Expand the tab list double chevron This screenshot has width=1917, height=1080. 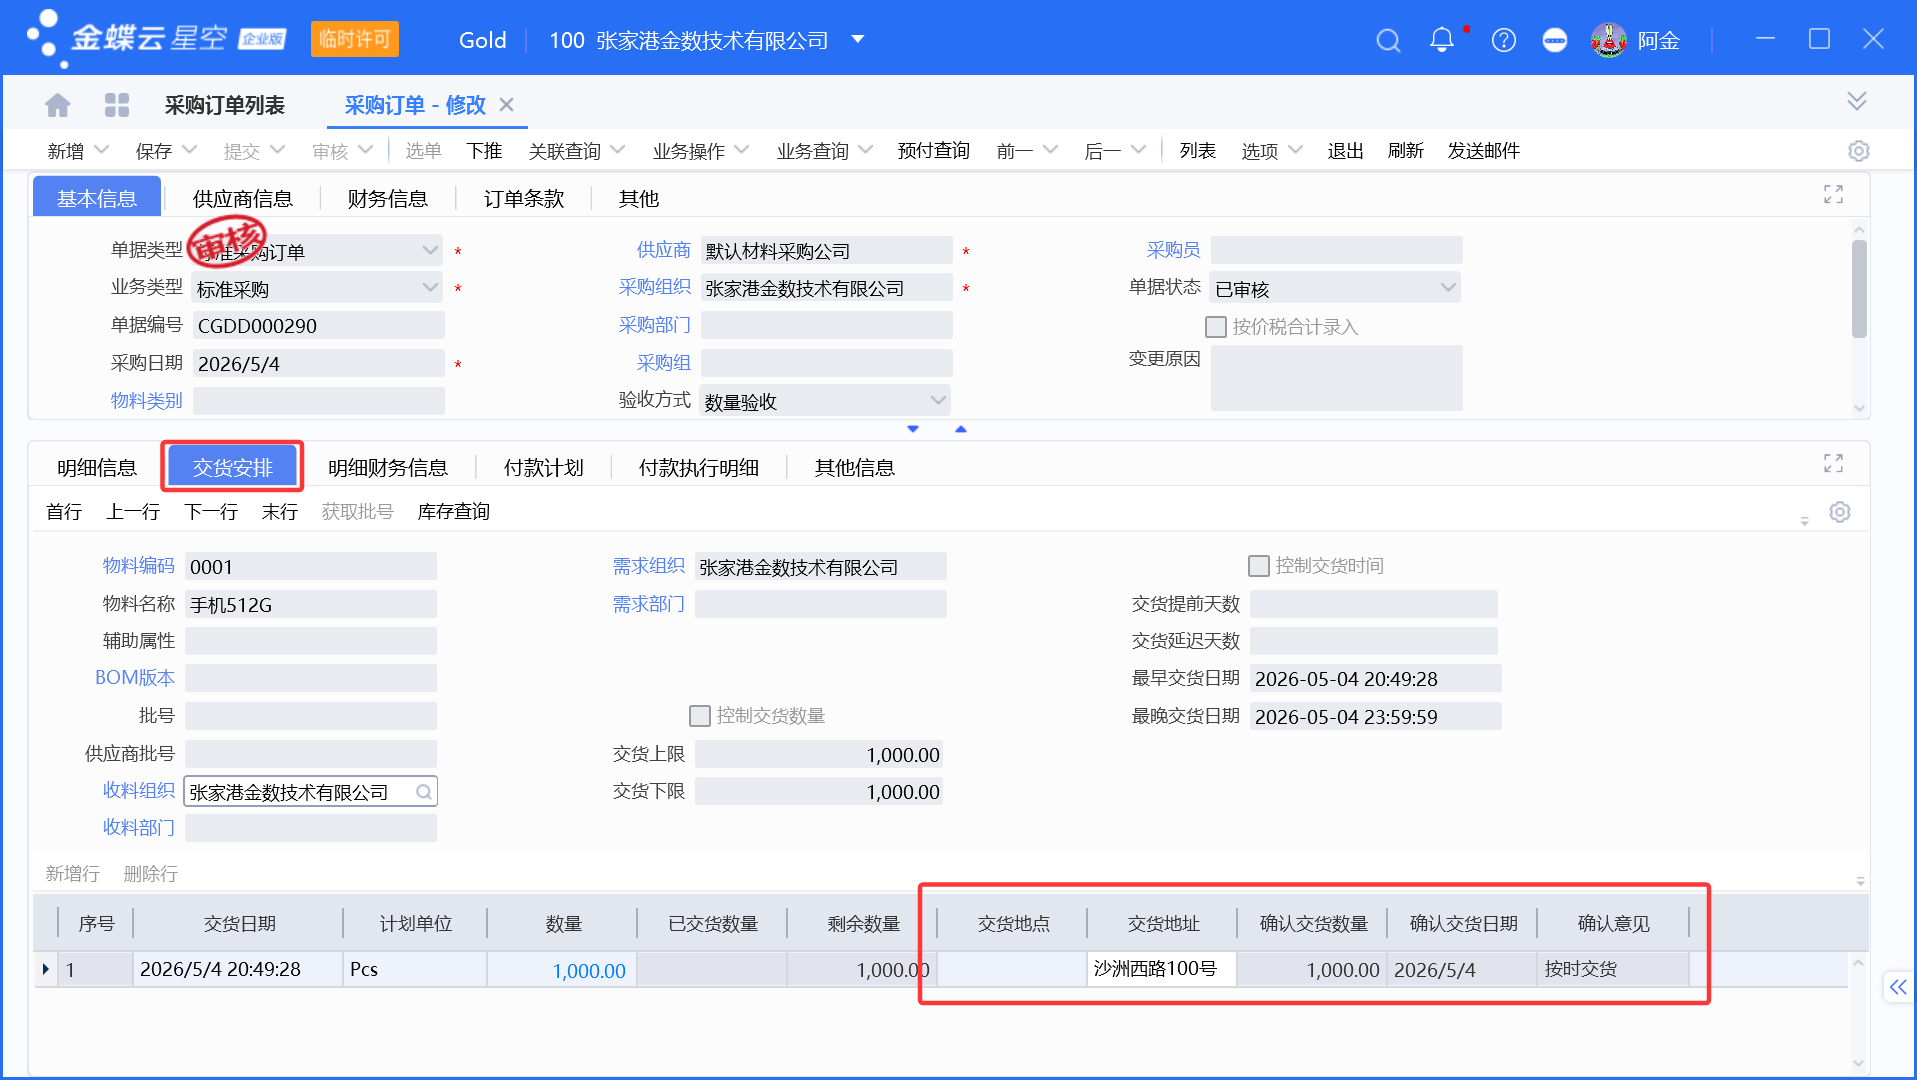pos(1856,101)
